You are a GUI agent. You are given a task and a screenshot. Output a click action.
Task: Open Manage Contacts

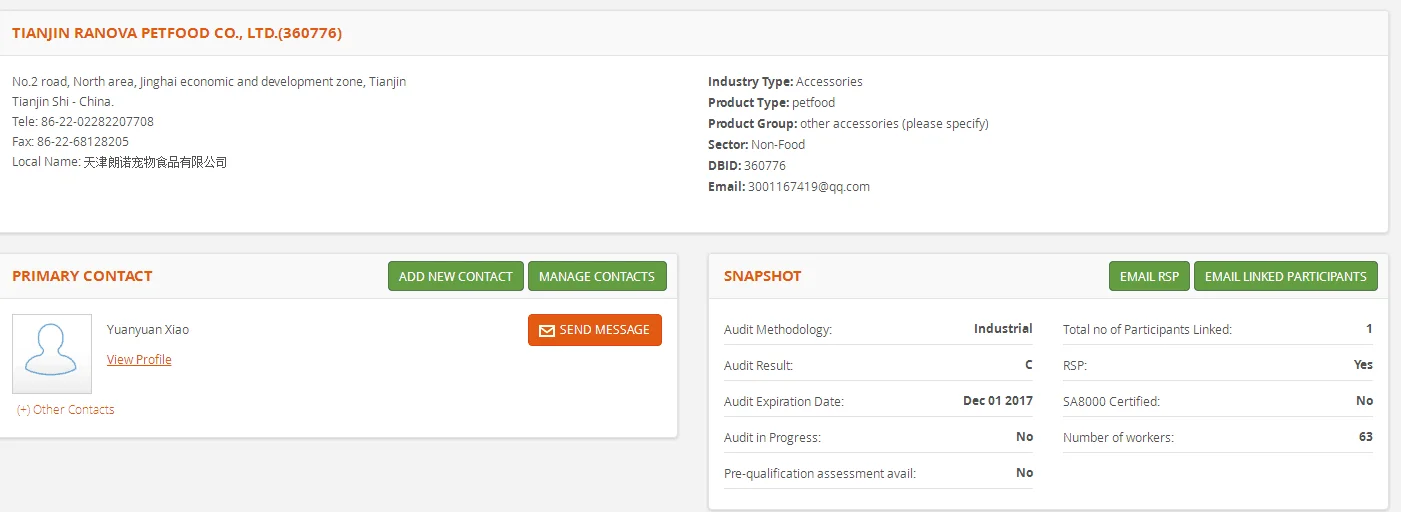click(x=597, y=277)
